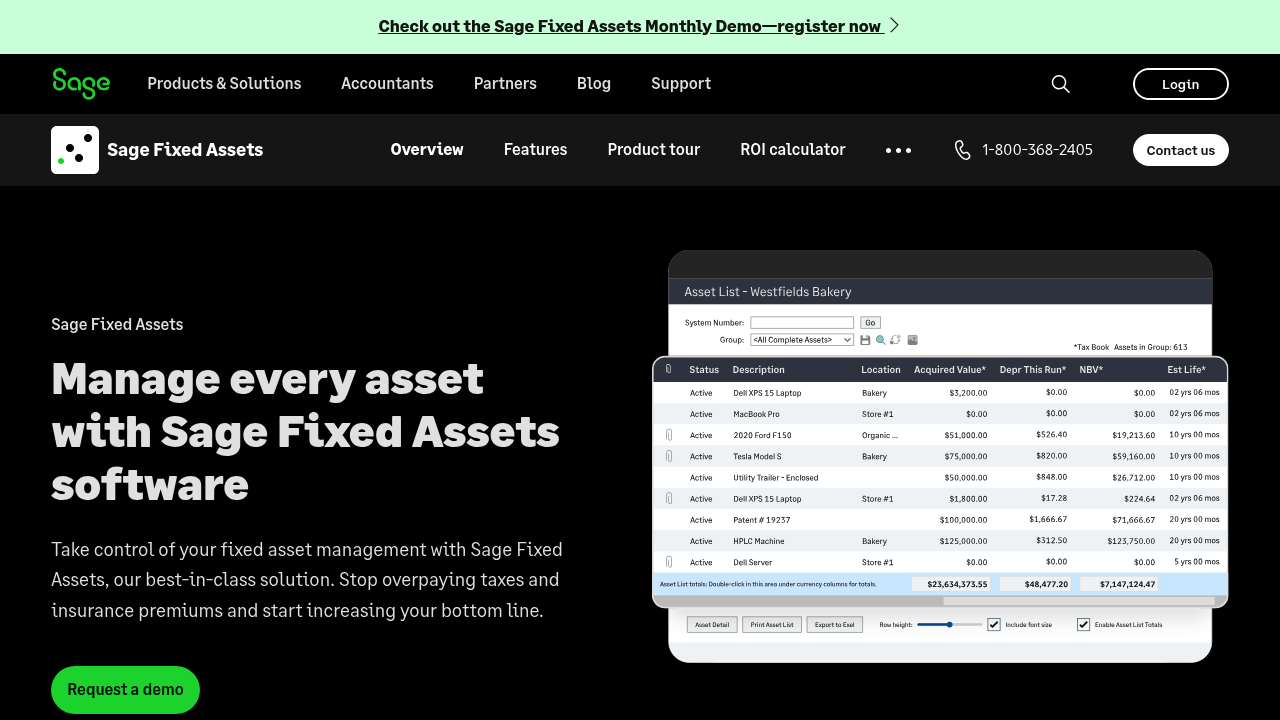Click the System Number input field
This screenshot has height=720, width=1280.
click(801, 322)
